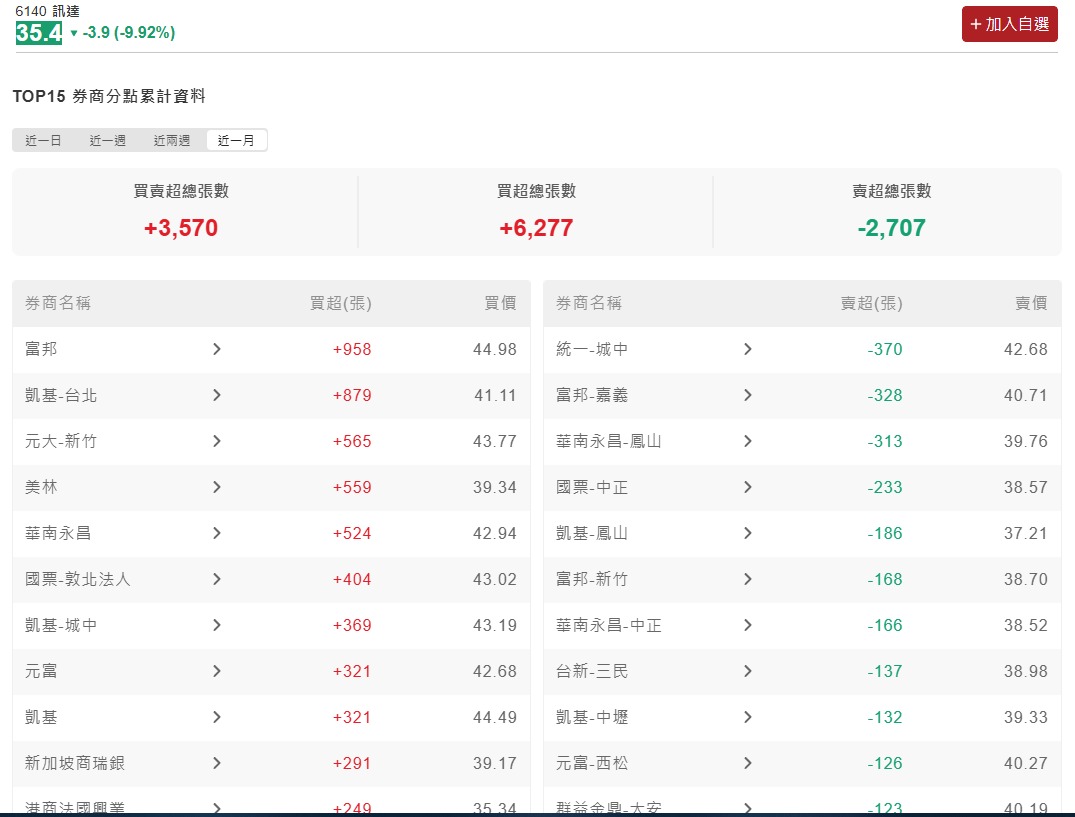Image resolution: width=1075 pixels, height=817 pixels.
Task: Click the 賣超(張) column header
Action: click(871, 303)
